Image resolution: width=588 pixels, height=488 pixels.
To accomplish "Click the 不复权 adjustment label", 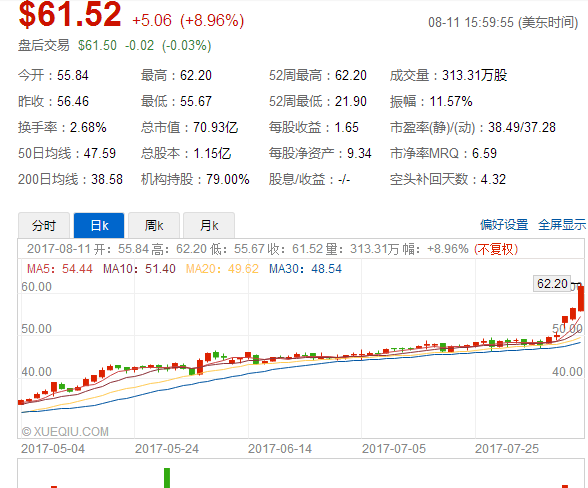I will [x=496, y=249].
